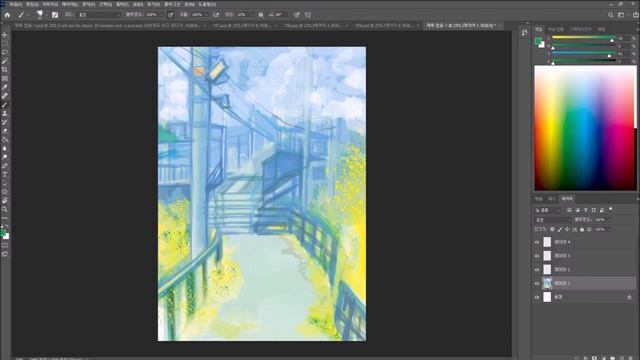Select the Clone Stamp tool
Viewport: 640px width, 360px height.
pos(4,113)
